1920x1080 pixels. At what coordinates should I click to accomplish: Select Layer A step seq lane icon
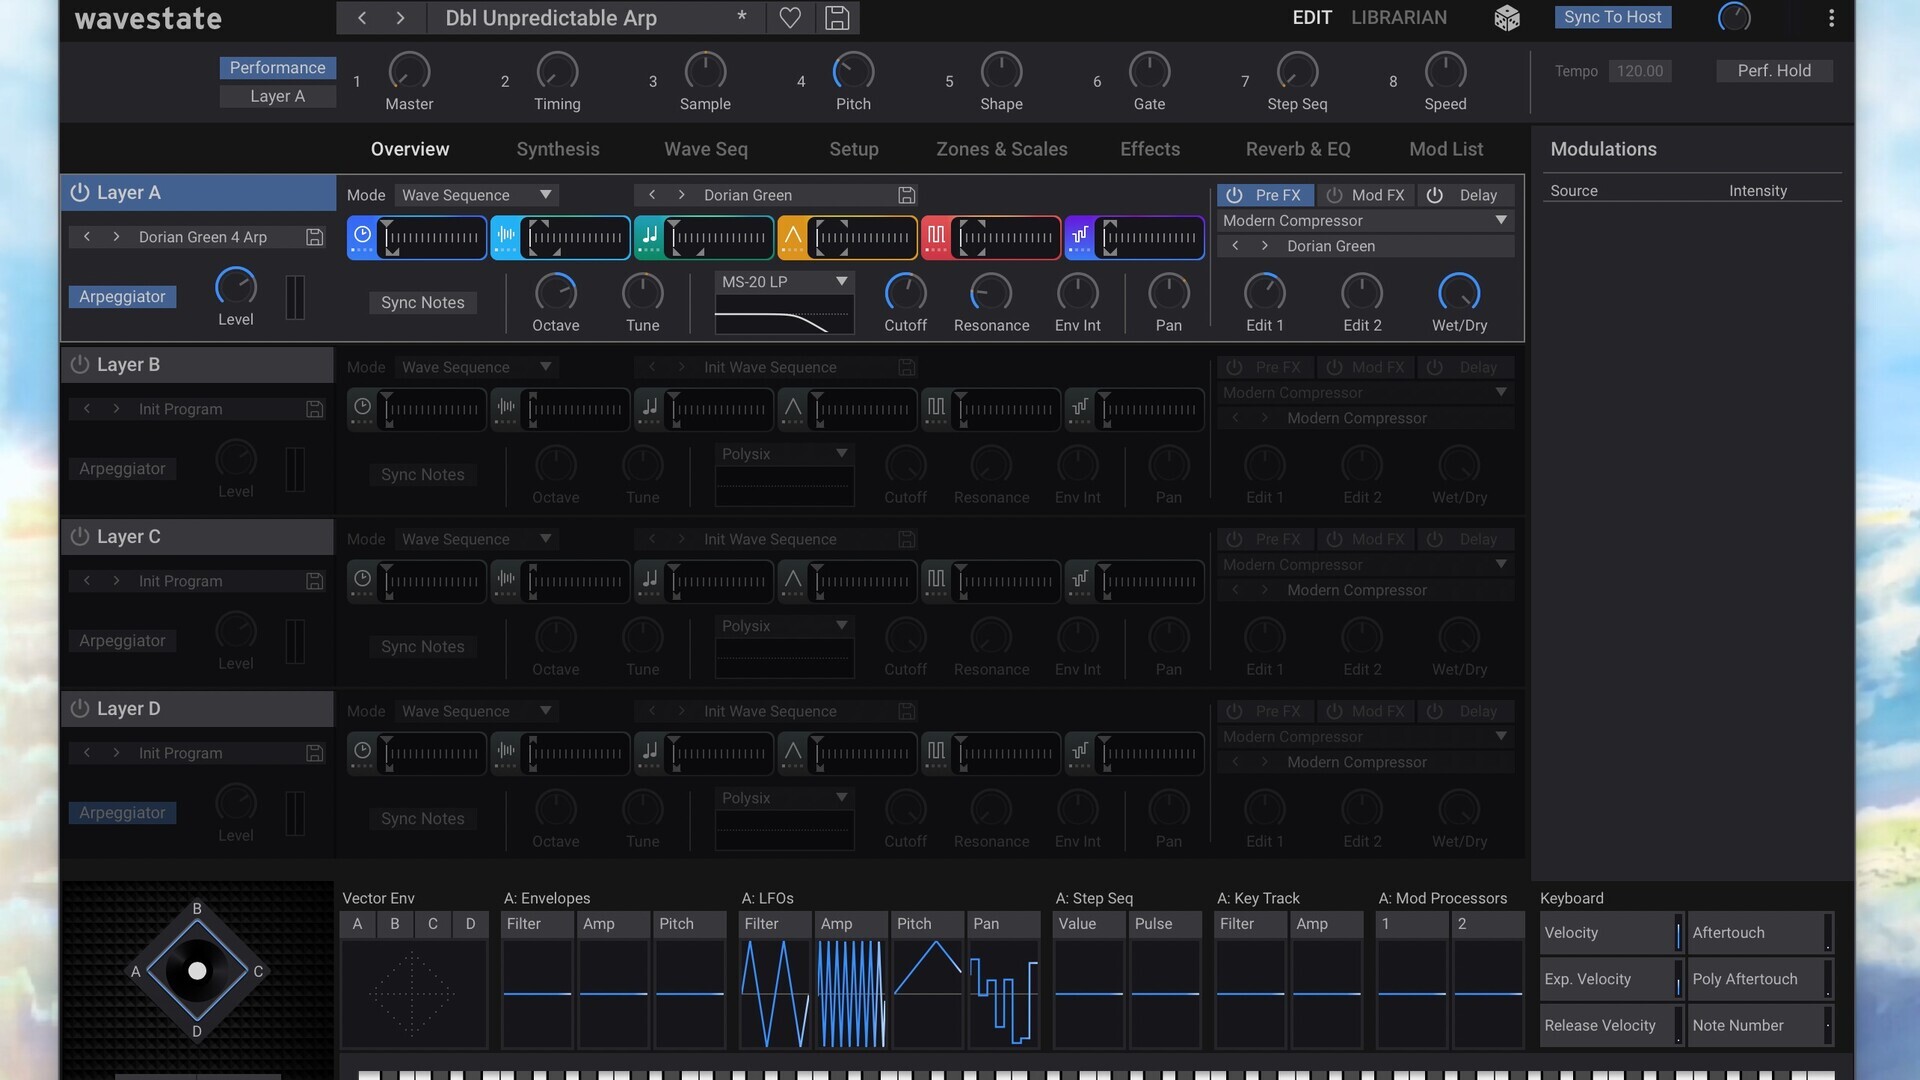(x=1080, y=236)
